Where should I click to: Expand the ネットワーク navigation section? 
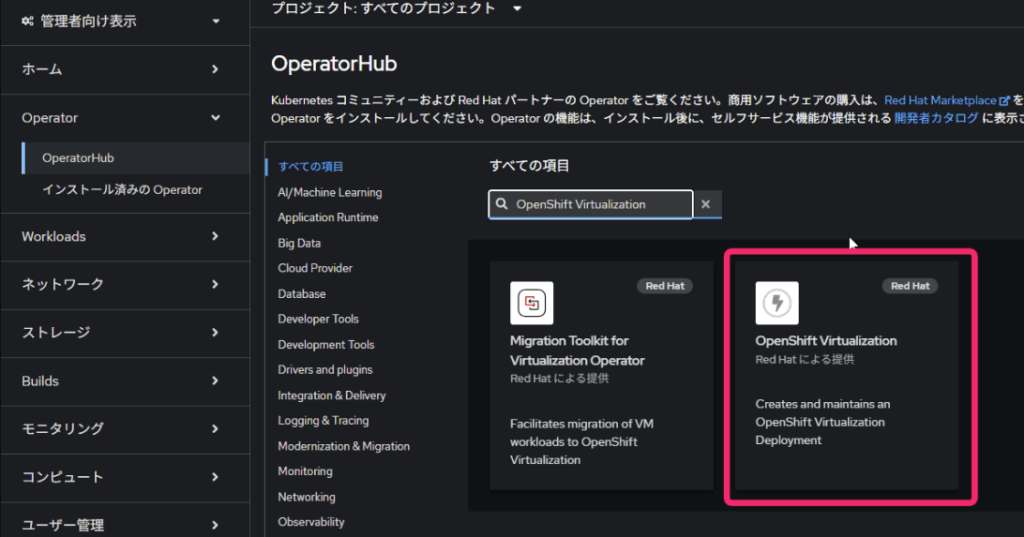point(125,285)
